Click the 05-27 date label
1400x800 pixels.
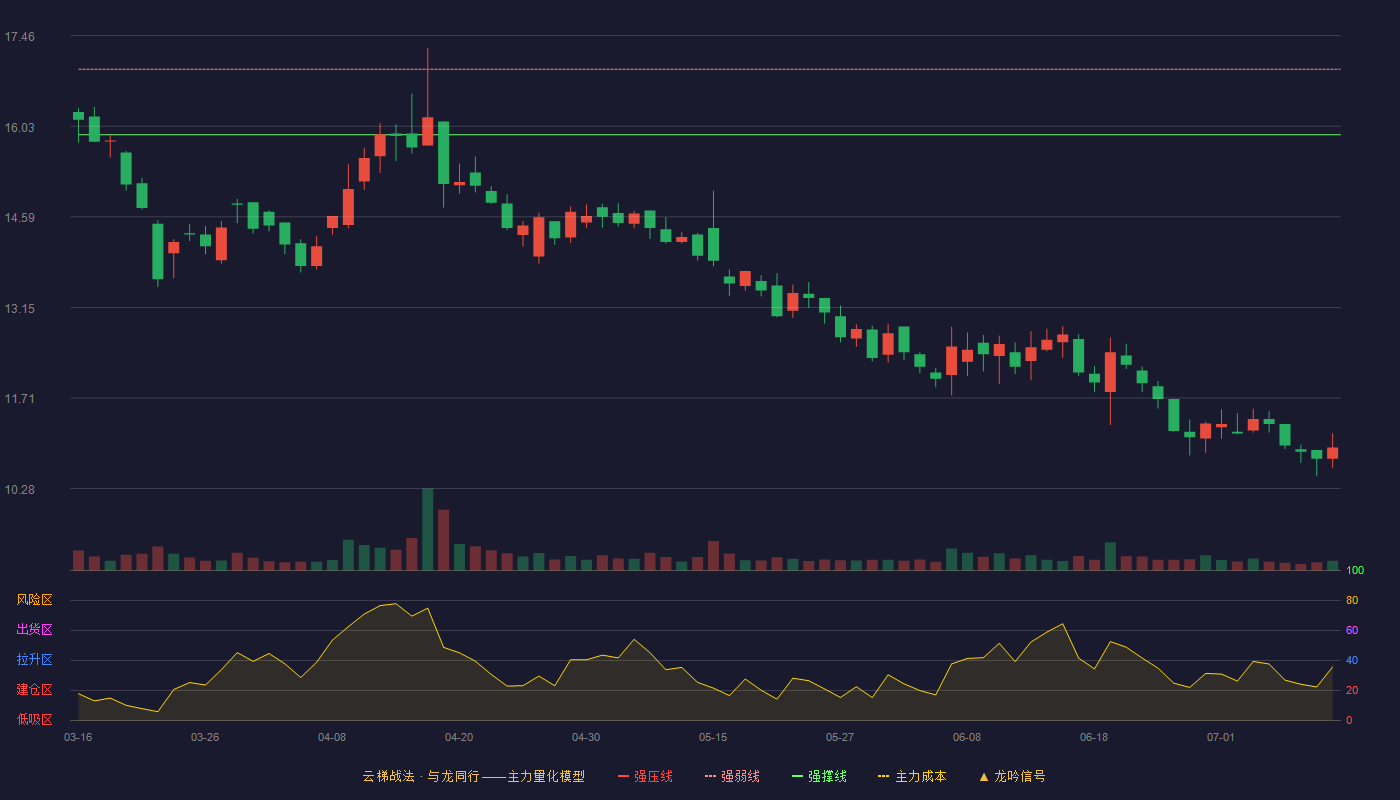click(x=840, y=737)
